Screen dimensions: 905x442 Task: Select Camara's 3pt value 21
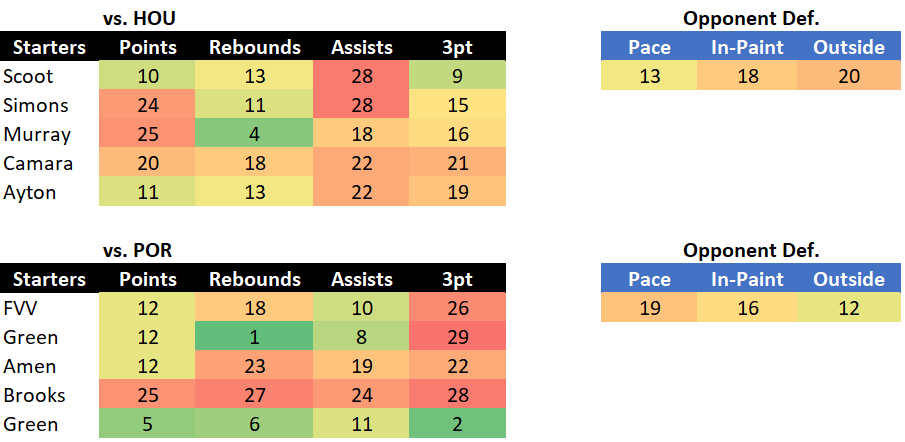click(457, 163)
